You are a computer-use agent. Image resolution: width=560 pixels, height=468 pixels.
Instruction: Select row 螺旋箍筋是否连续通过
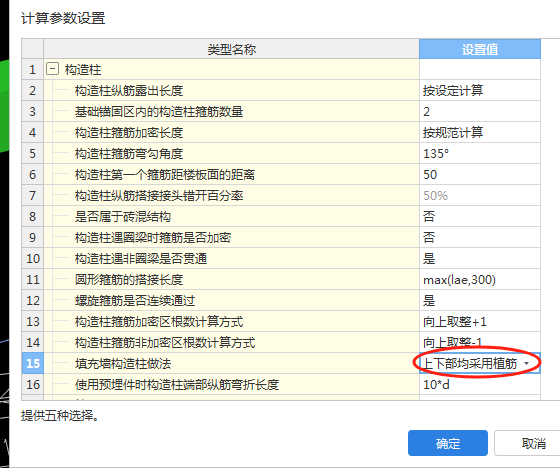click(231, 300)
